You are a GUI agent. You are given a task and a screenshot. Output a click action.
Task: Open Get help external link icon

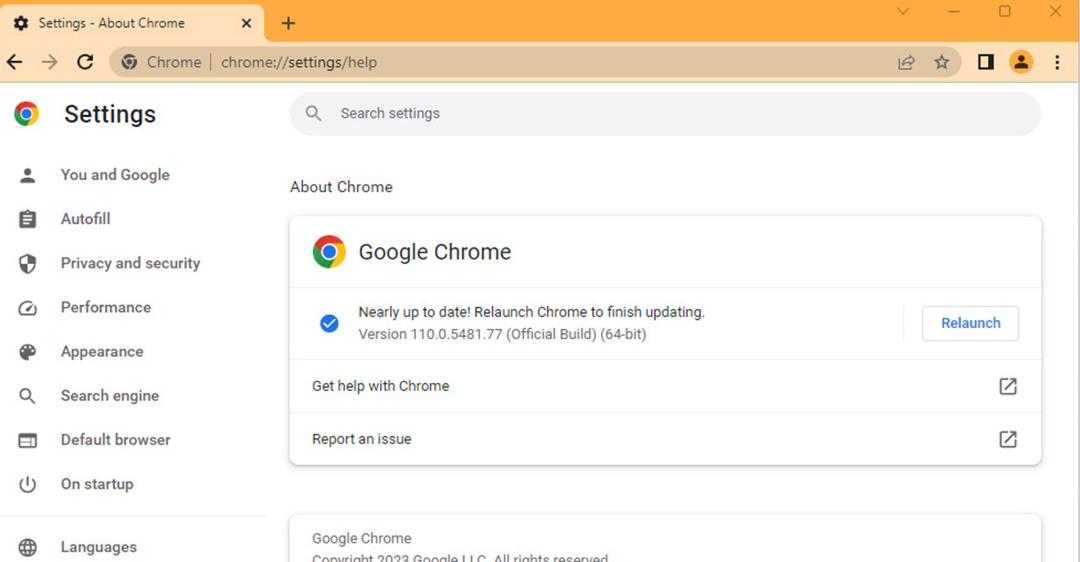pyautogui.click(x=1008, y=386)
